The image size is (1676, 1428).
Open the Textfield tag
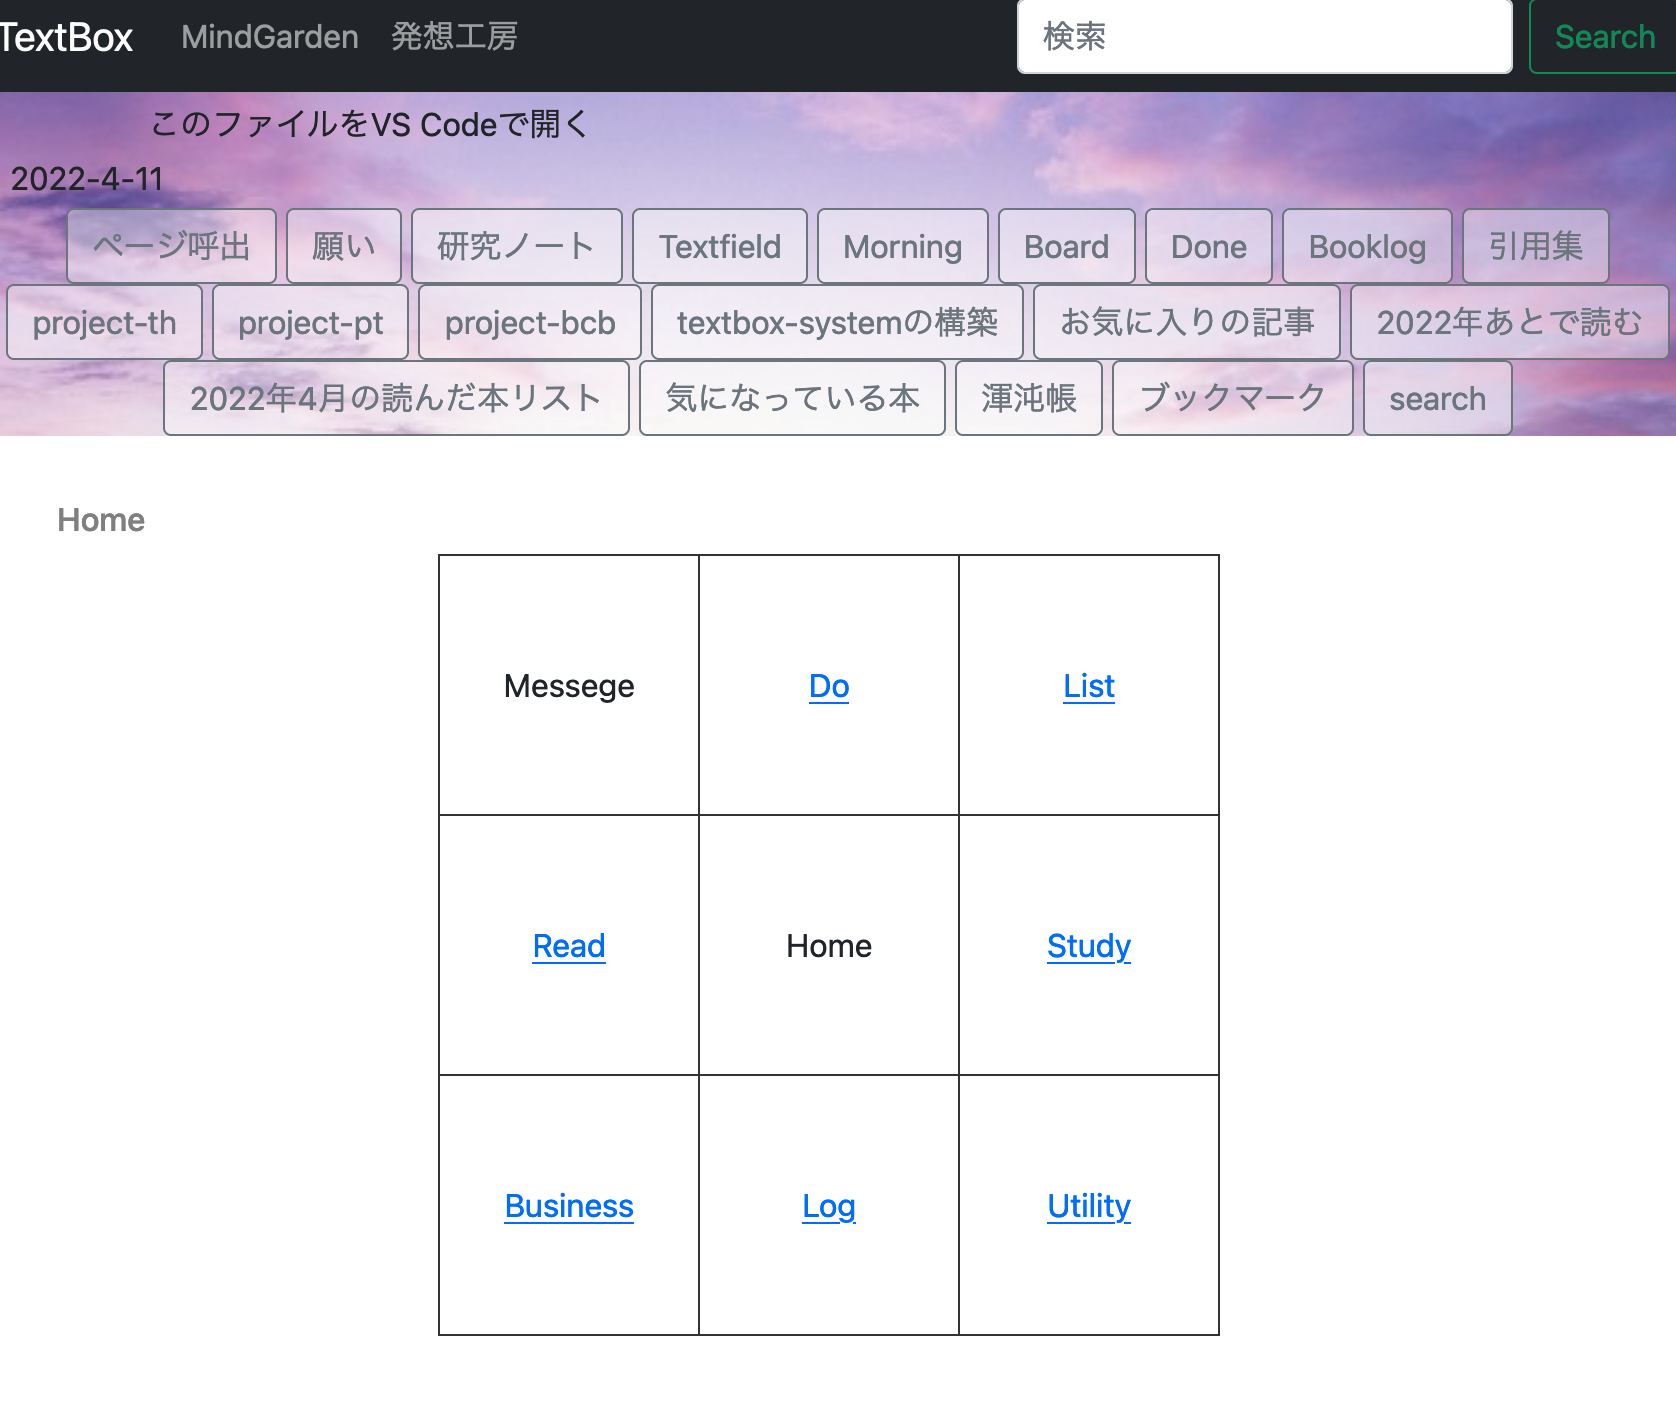pos(719,246)
